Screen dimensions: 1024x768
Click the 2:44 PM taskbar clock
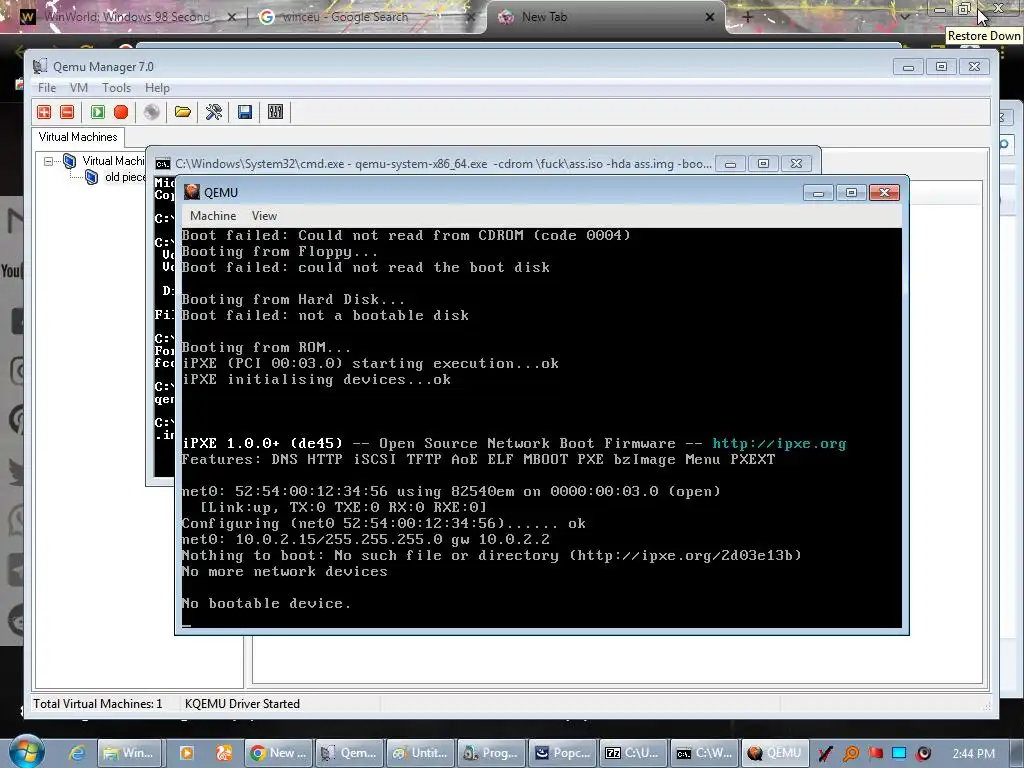(x=974, y=754)
